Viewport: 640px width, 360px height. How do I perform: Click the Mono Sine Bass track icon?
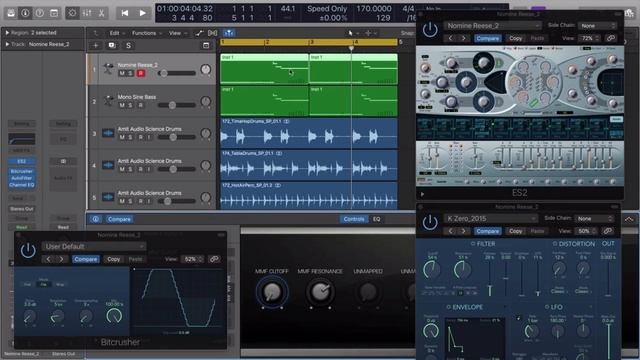108,100
